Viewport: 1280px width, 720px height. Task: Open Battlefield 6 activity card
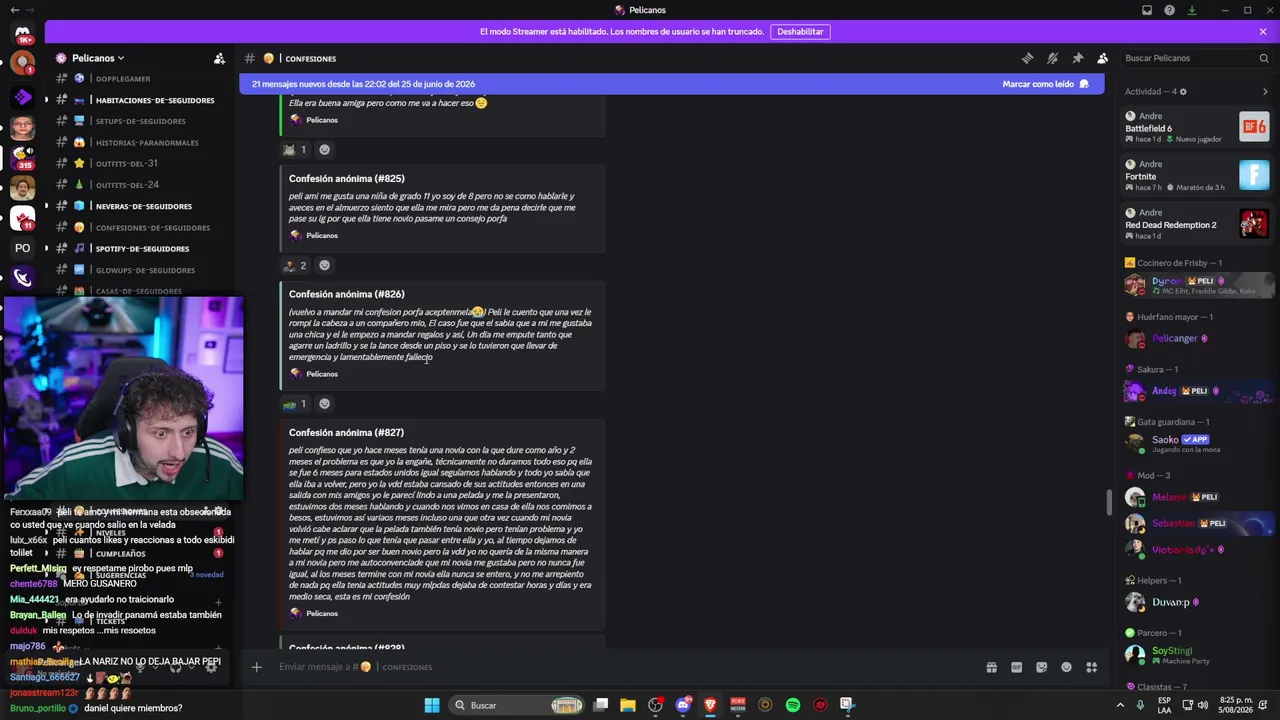(x=1196, y=127)
